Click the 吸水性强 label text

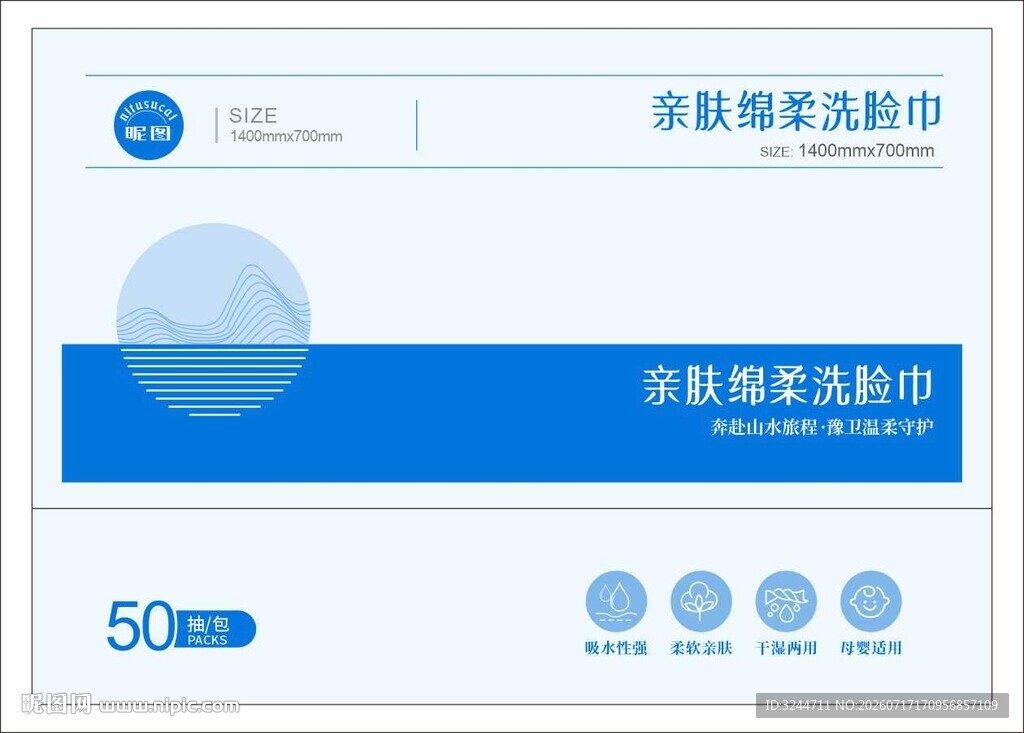tap(616, 648)
